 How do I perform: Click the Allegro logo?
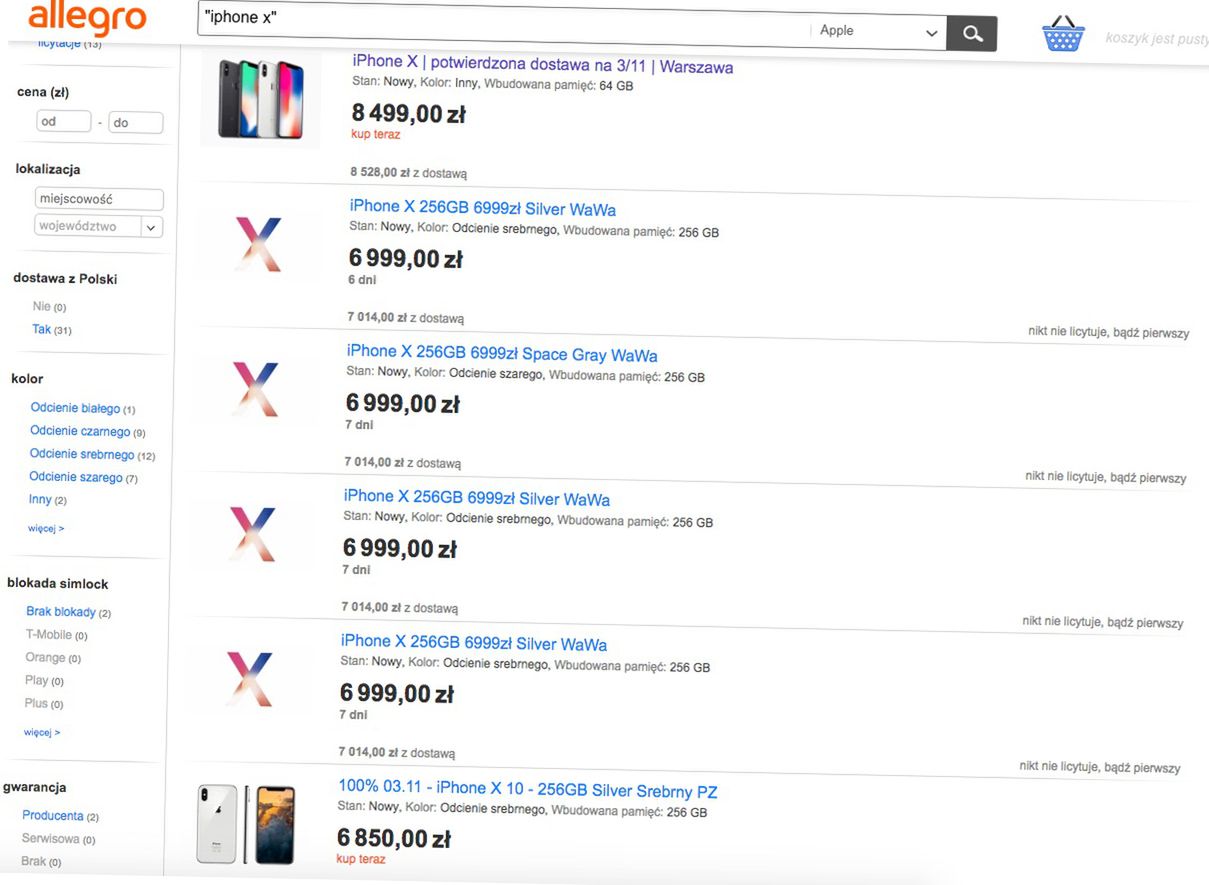pos(87,18)
